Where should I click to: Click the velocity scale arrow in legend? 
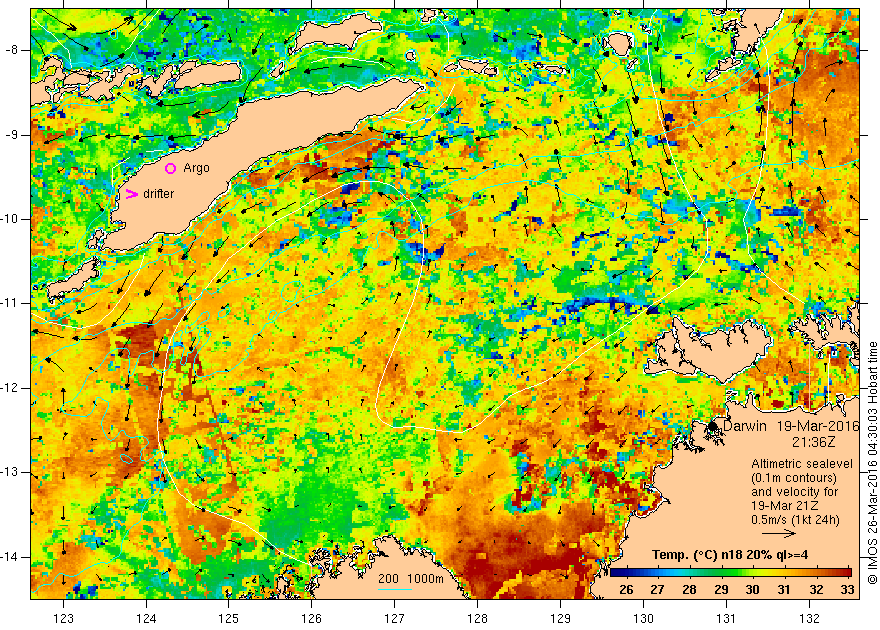[x=779, y=533]
